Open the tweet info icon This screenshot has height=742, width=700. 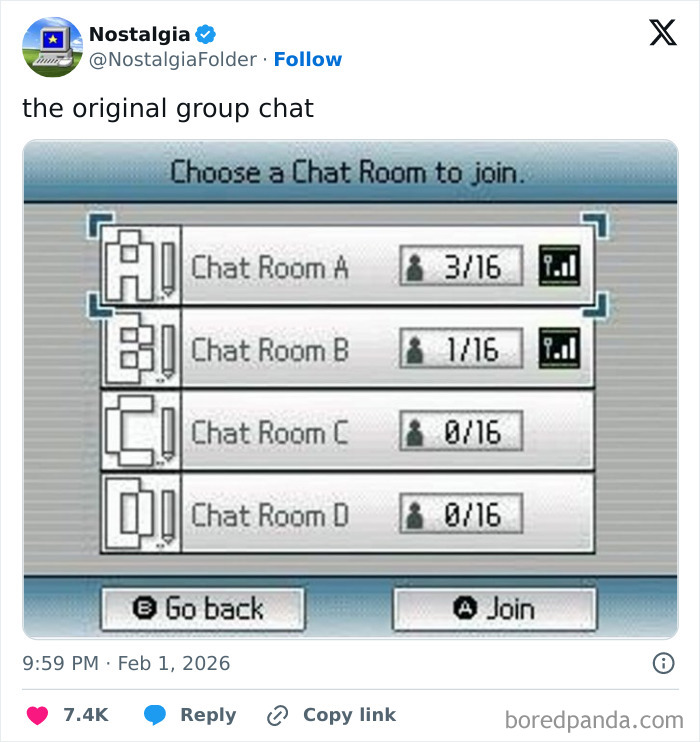click(x=662, y=663)
